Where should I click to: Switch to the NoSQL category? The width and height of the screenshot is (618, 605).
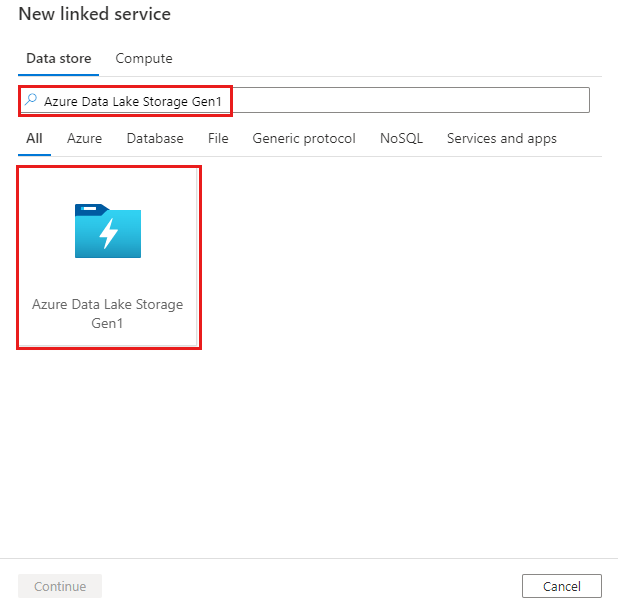pos(401,139)
